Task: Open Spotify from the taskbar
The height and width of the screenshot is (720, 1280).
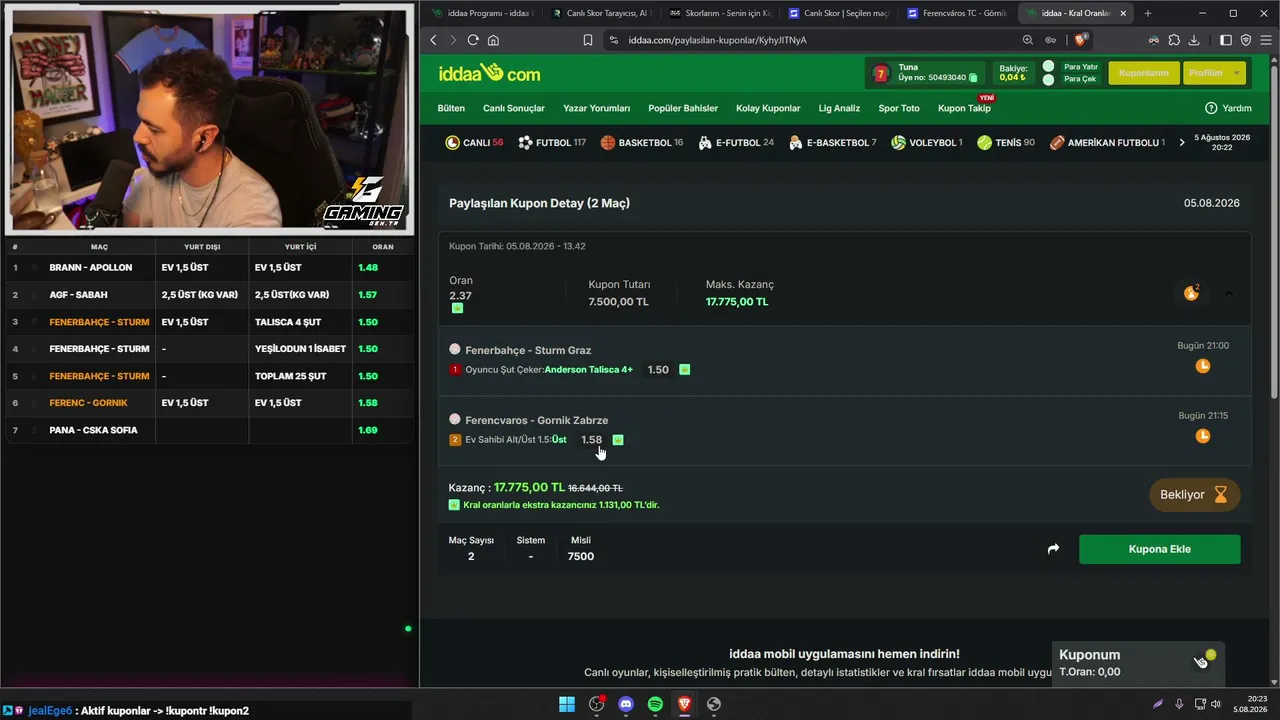Action: point(655,704)
